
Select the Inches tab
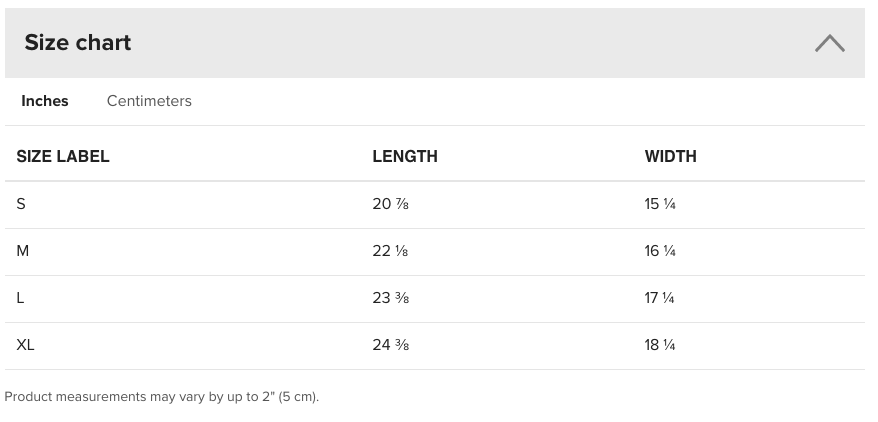coord(45,101)
